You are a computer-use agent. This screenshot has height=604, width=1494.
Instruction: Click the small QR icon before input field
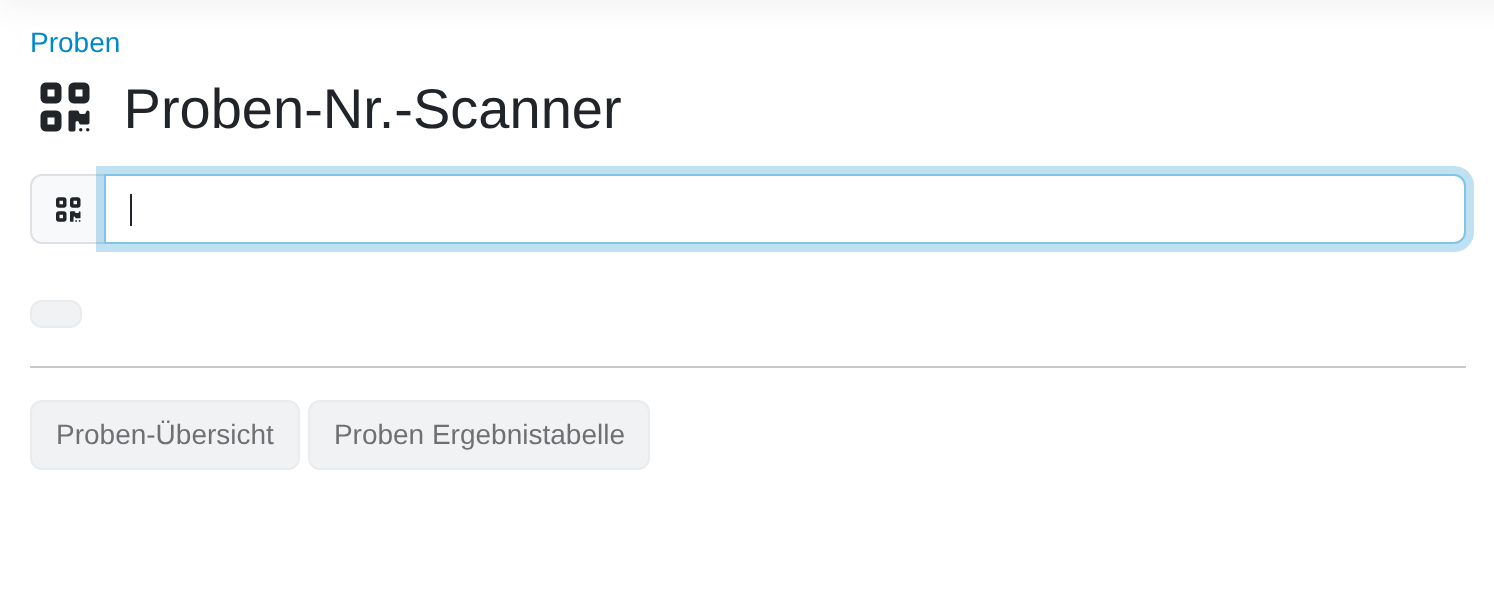click(68, 209)
